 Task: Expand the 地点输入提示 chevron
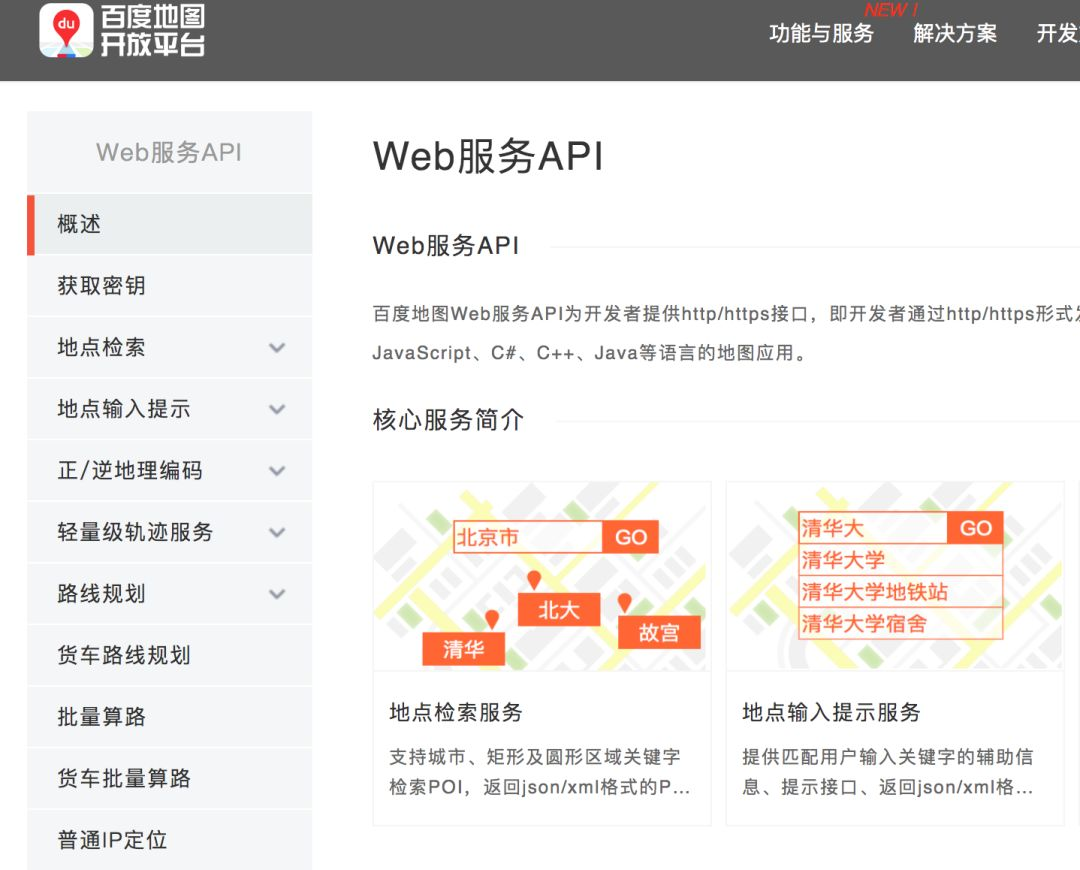[x=277, y=410]
